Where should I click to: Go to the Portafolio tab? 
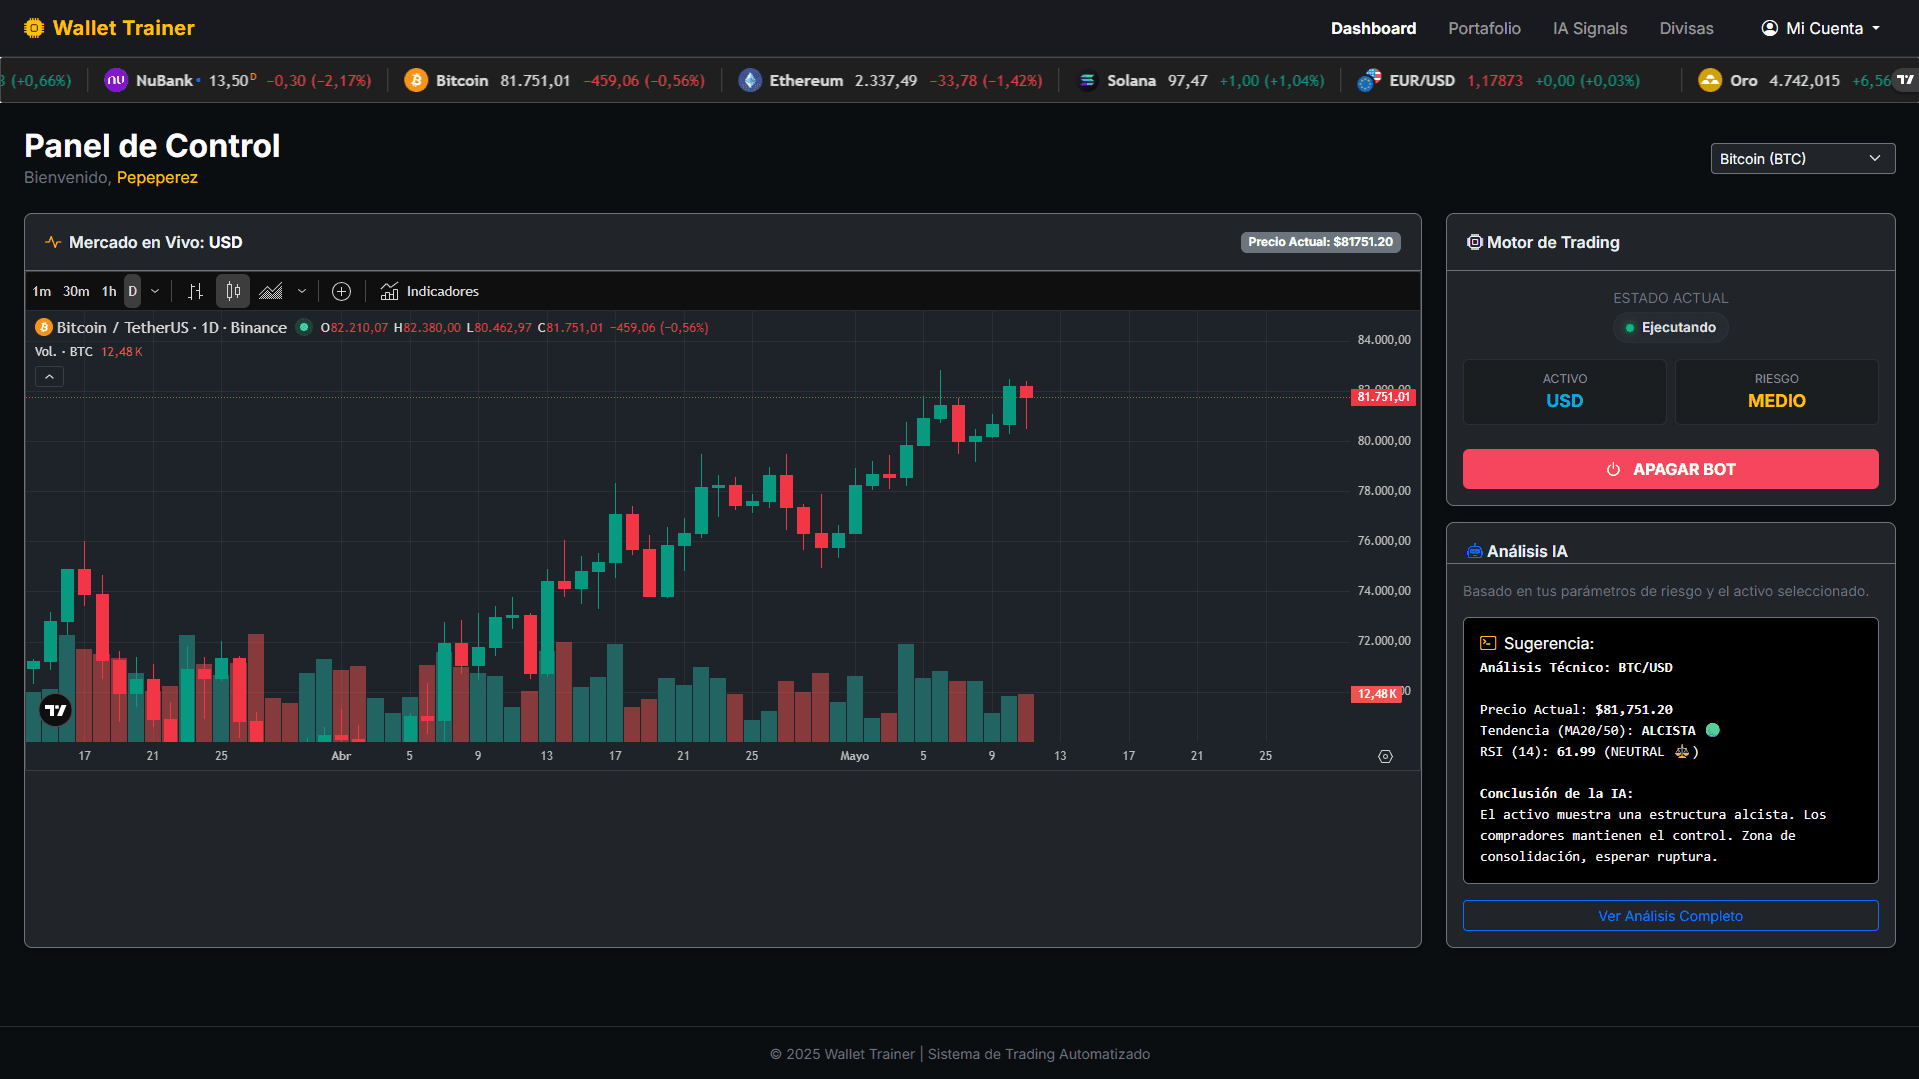coord(1484,28)
